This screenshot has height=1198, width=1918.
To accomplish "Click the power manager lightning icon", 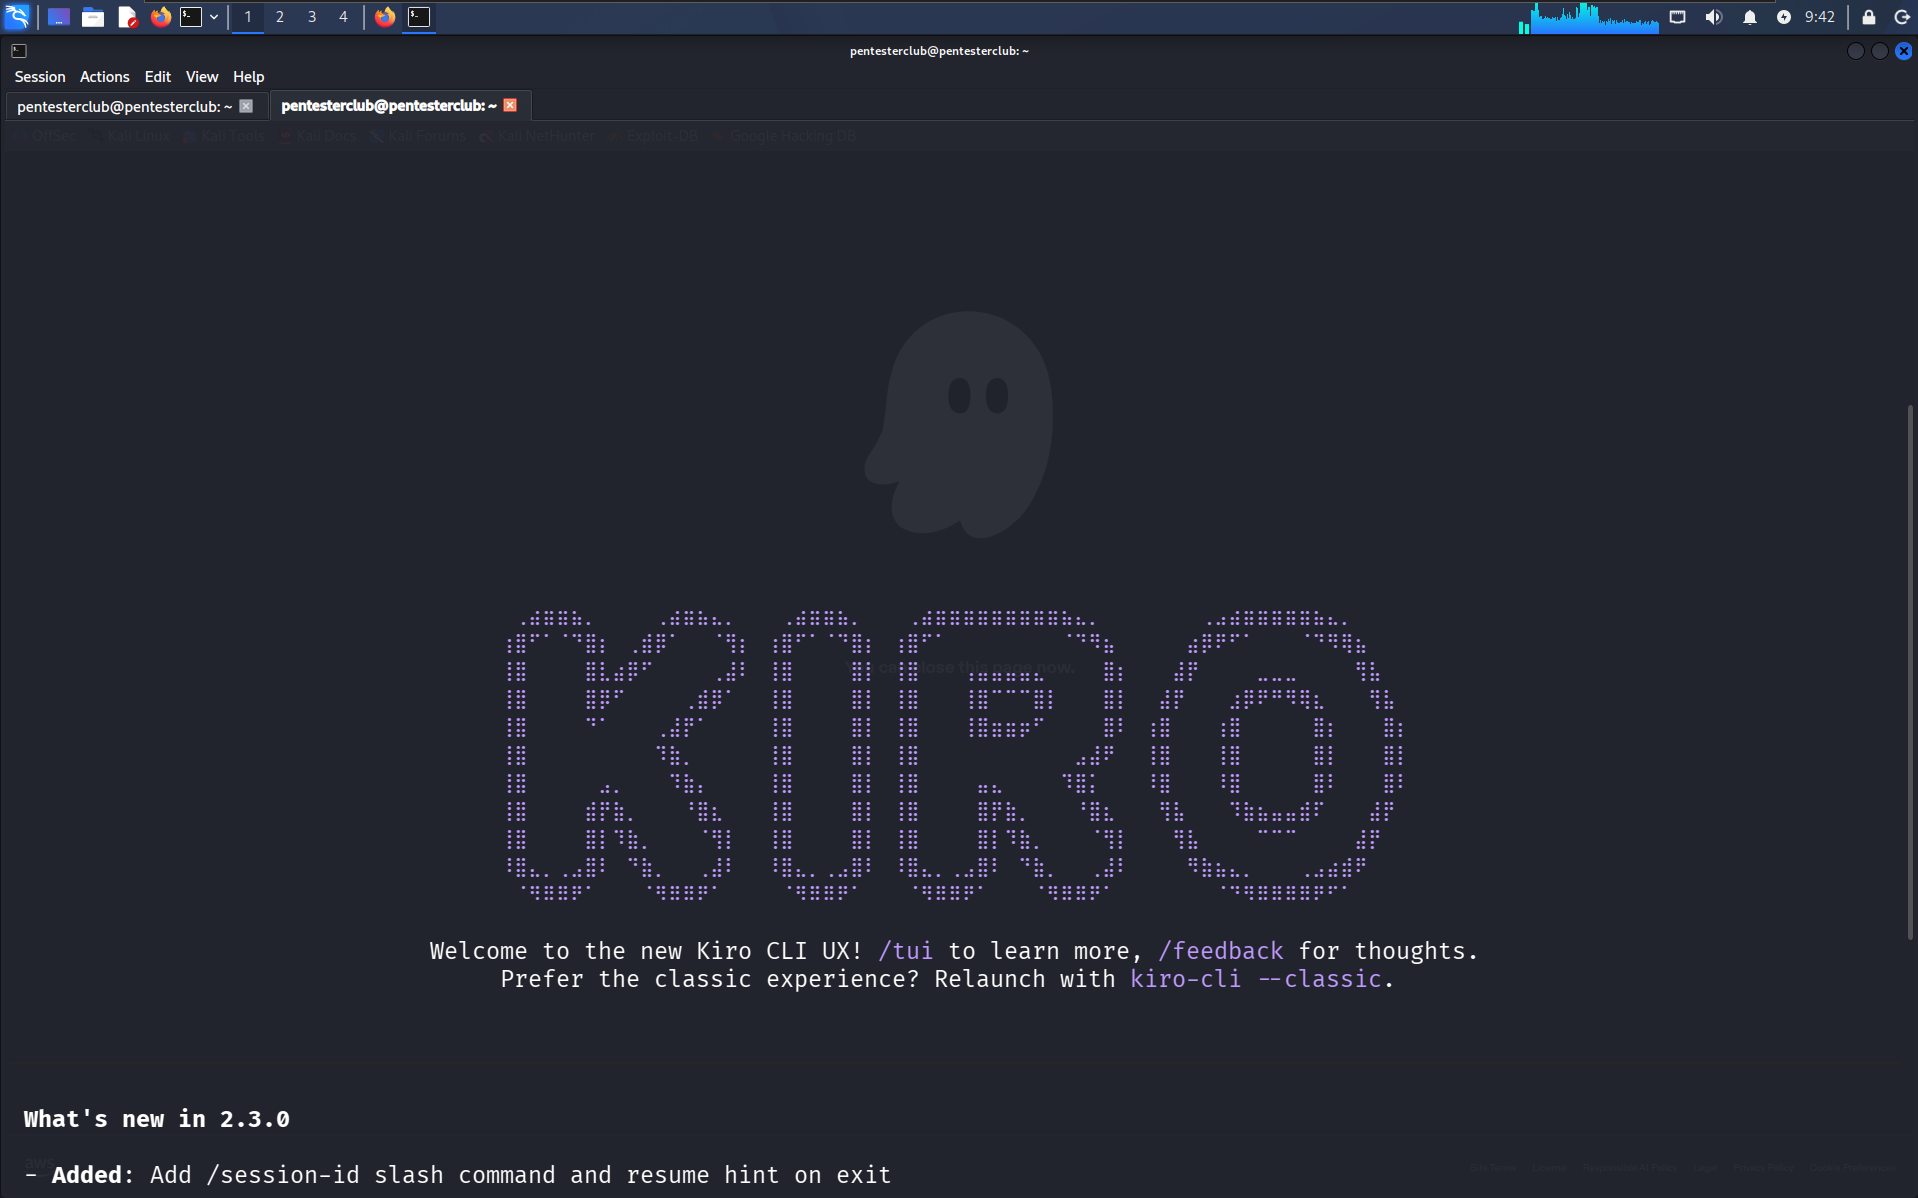I will click(1784, 17).
